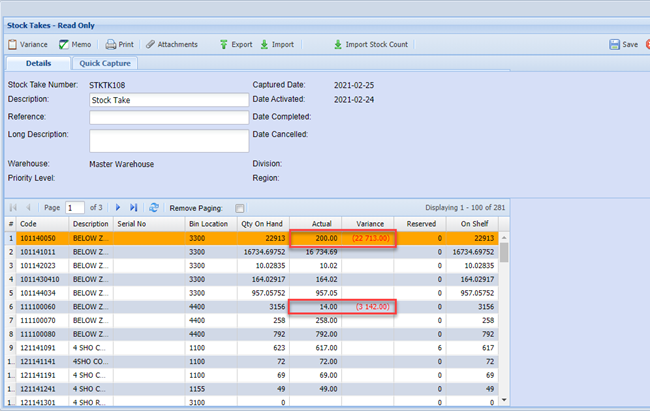Click the Variance toolbar icon
Image resolution: width=650 pixels, height=411 pixels.
[x=28, y=45]
